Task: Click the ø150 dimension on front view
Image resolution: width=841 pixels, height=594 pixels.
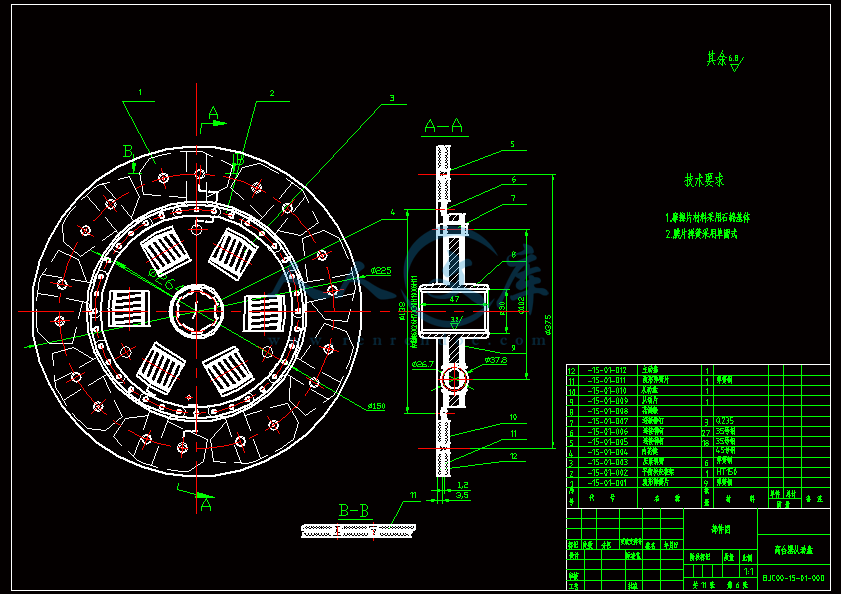Action: (x=376, y=406)
